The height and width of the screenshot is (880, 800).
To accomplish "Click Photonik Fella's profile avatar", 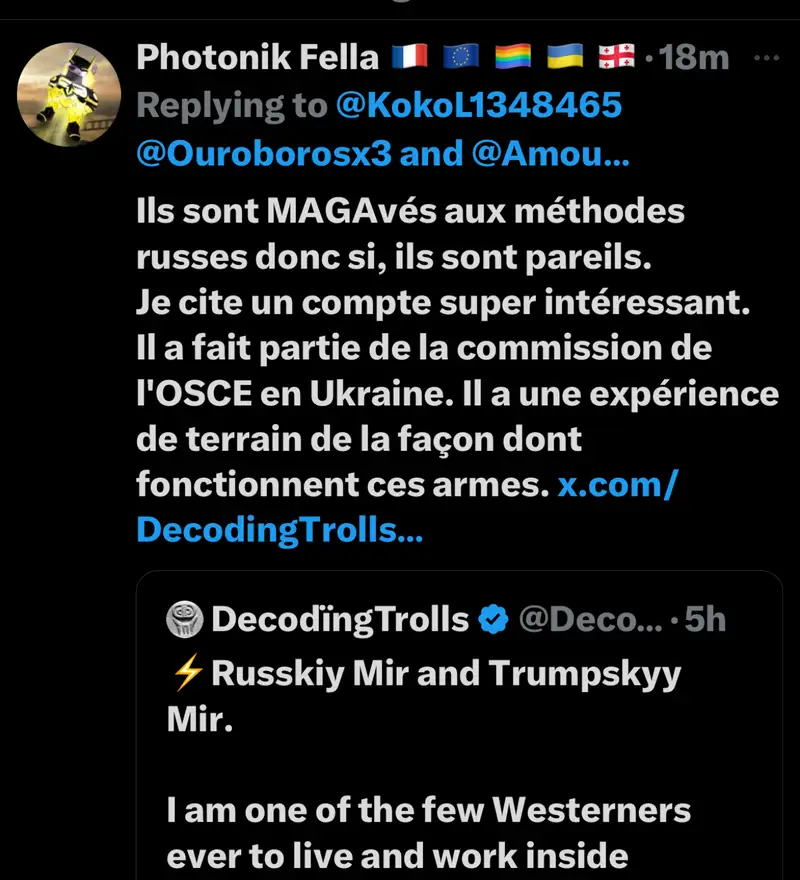I will click(70, 95).
